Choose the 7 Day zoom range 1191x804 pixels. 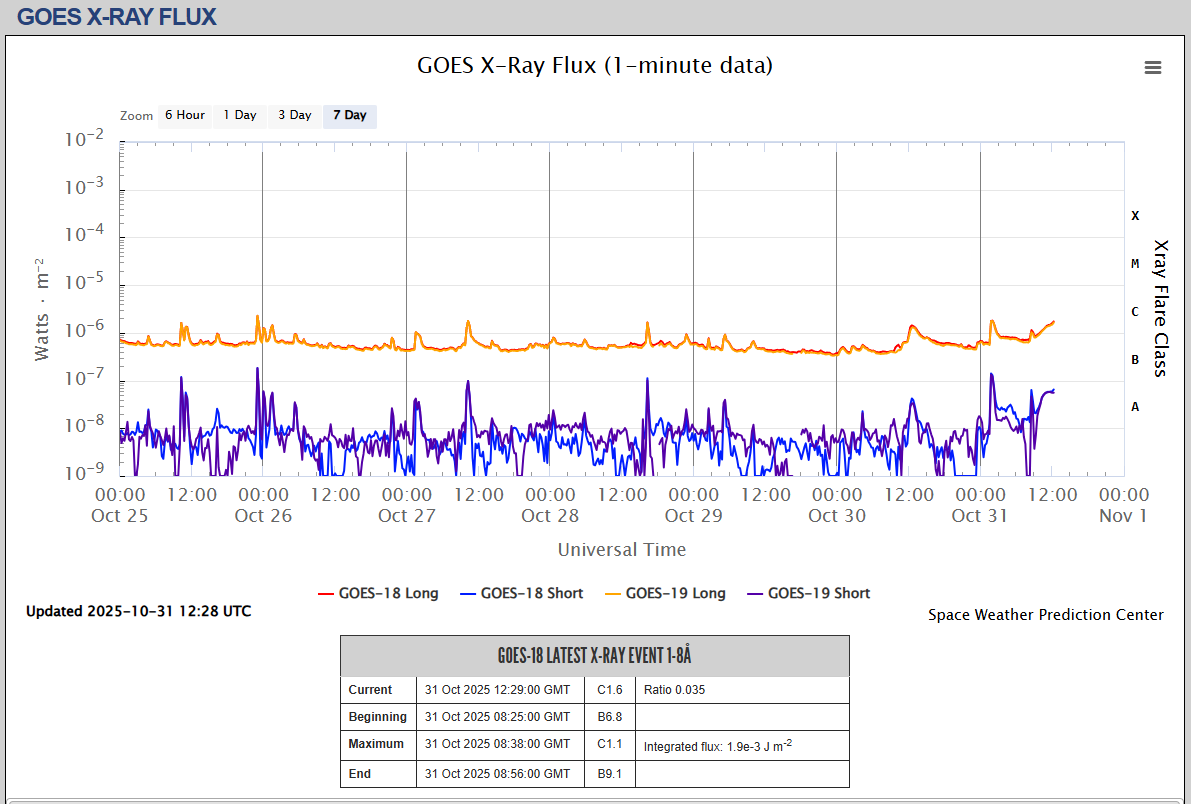(350, 115)
